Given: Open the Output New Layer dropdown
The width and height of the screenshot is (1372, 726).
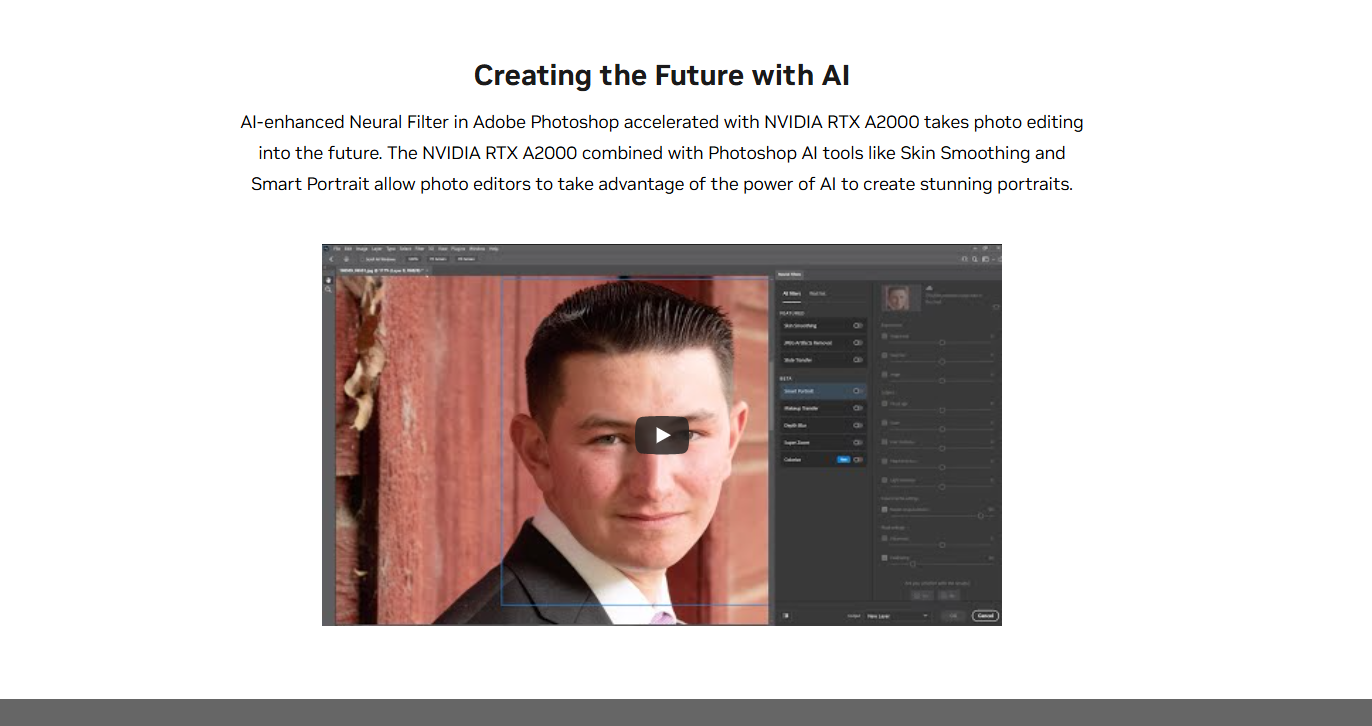Looking at the screenshot, I should 897,615.
